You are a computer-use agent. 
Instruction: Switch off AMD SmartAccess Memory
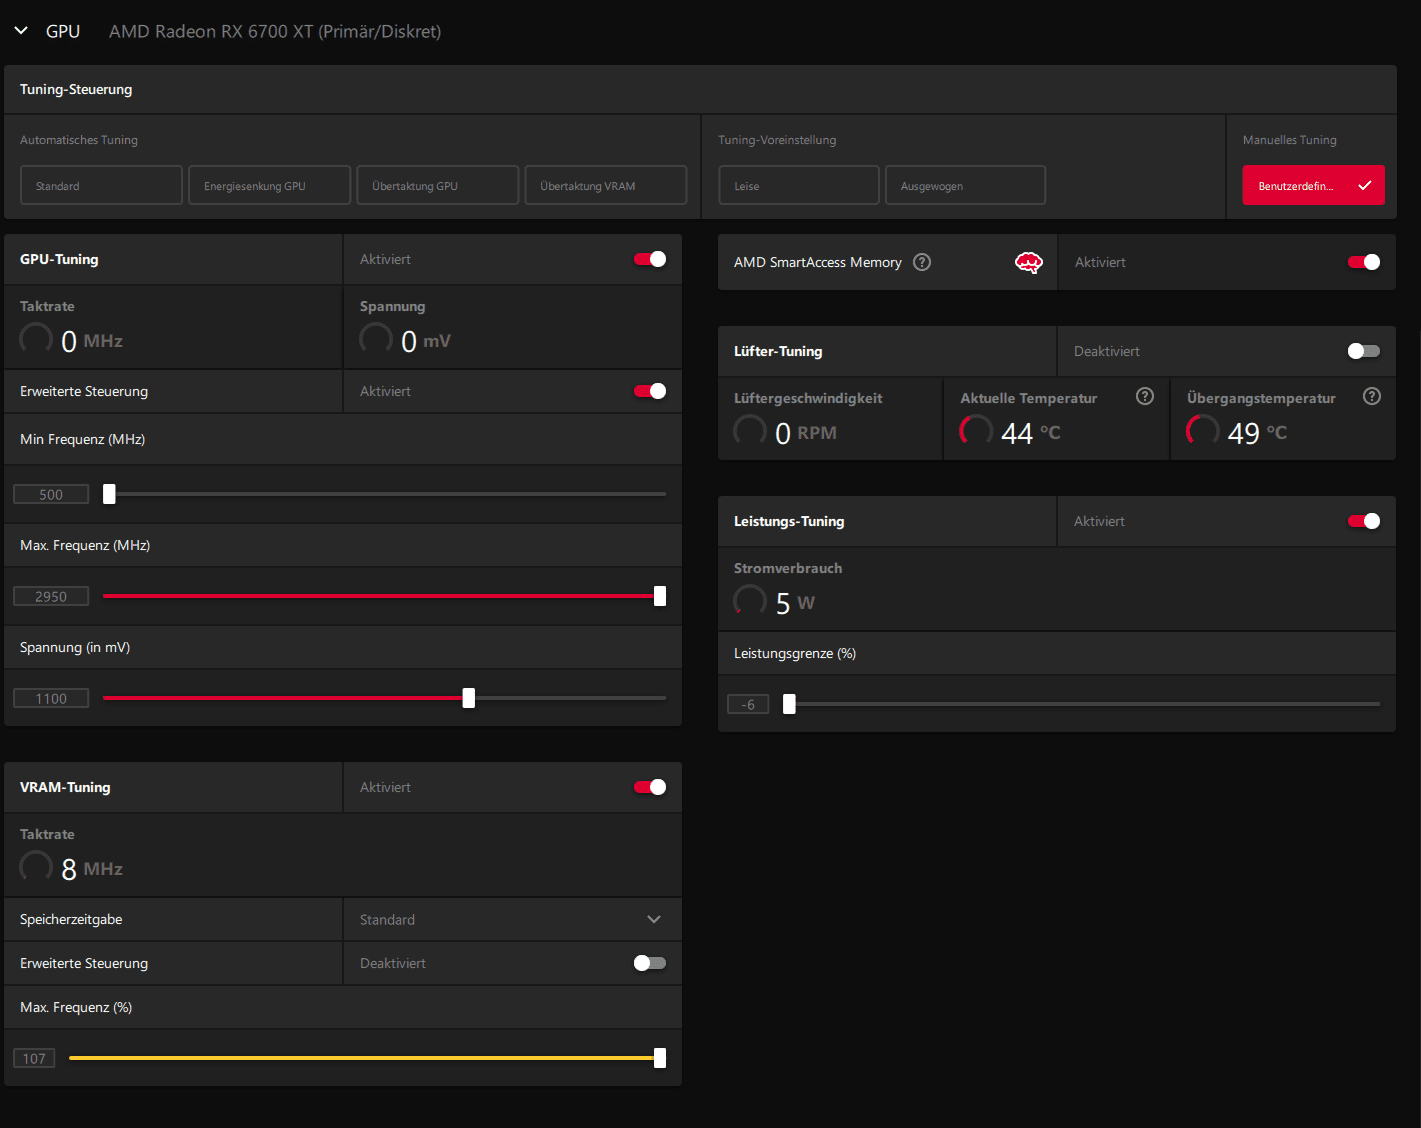pyautogui.click(x=1363, y=262)
